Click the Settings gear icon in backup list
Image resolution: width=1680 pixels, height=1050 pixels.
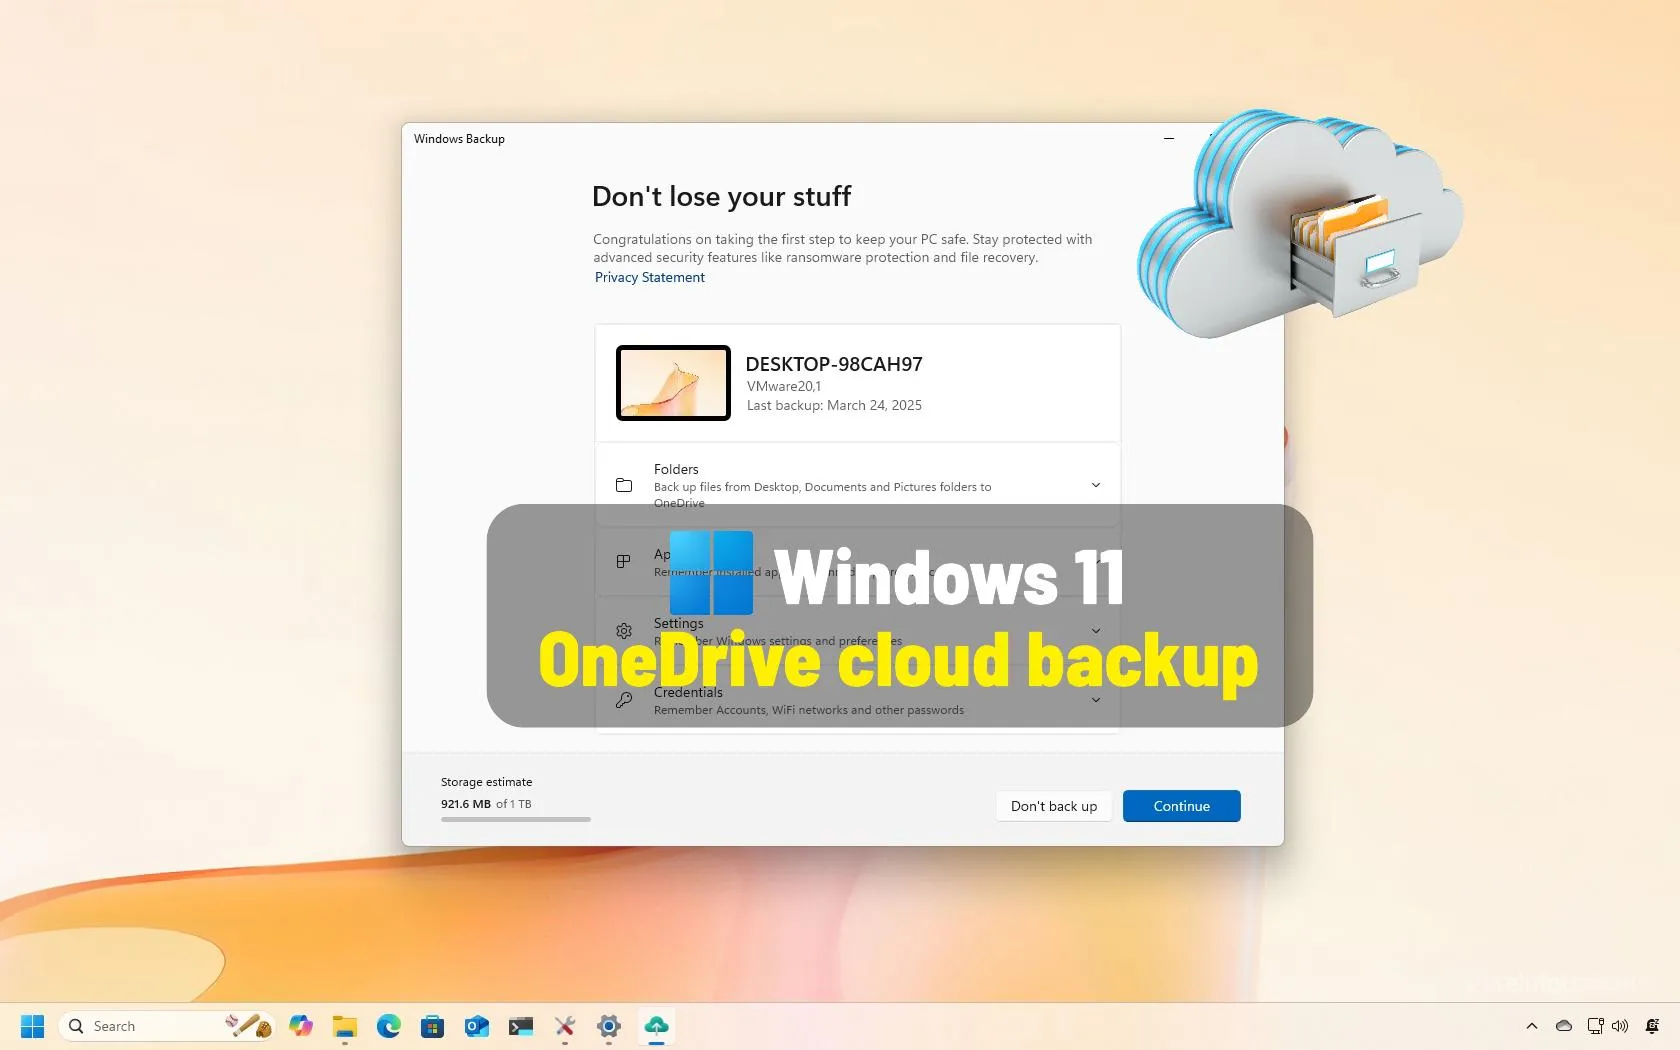click(624, 631)
